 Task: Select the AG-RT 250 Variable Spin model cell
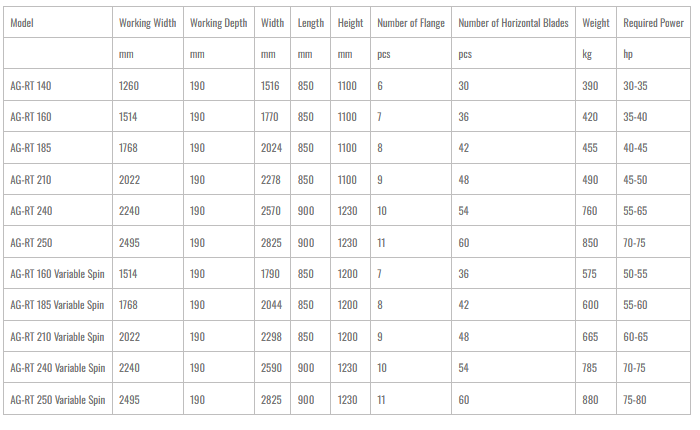click(57, 399)
